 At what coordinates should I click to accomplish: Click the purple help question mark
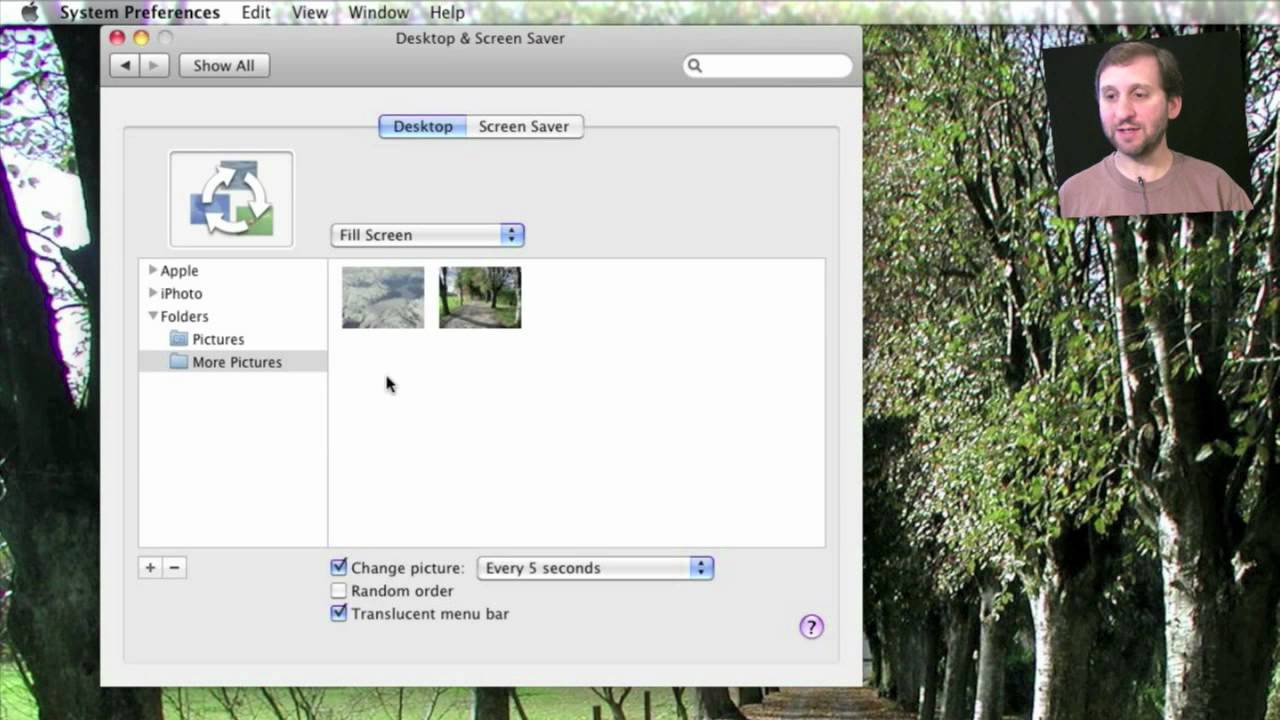tap(811, 627)
